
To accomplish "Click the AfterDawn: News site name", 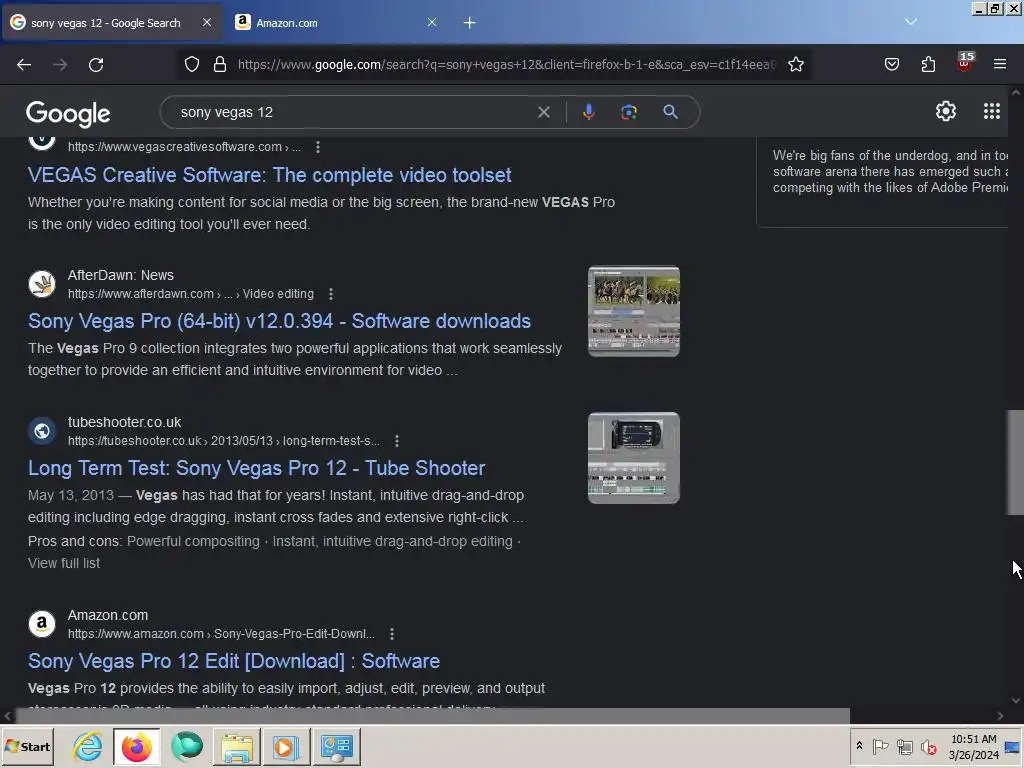I will 121,276.
